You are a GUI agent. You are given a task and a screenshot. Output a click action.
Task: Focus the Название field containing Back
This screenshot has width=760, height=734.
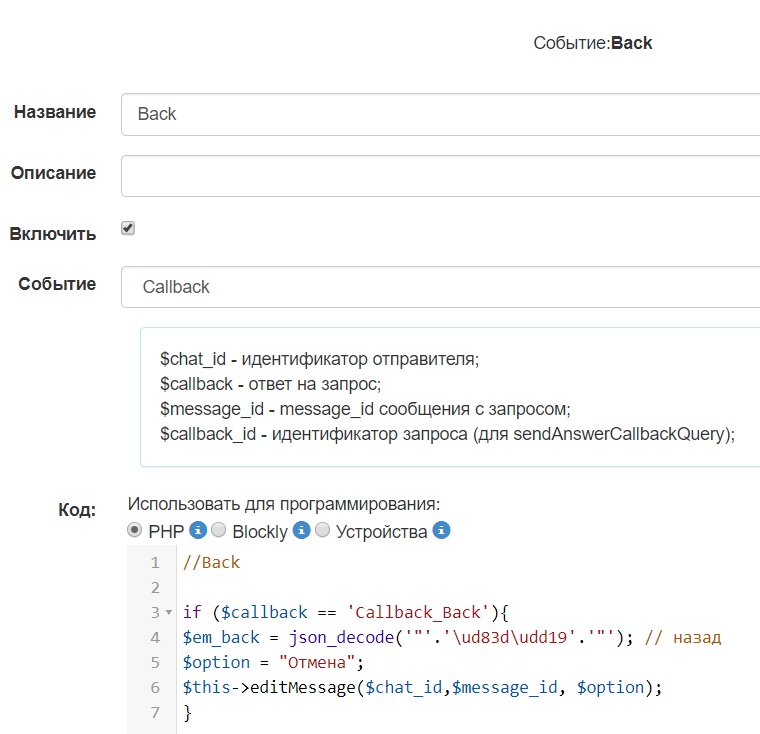point(440,114)
